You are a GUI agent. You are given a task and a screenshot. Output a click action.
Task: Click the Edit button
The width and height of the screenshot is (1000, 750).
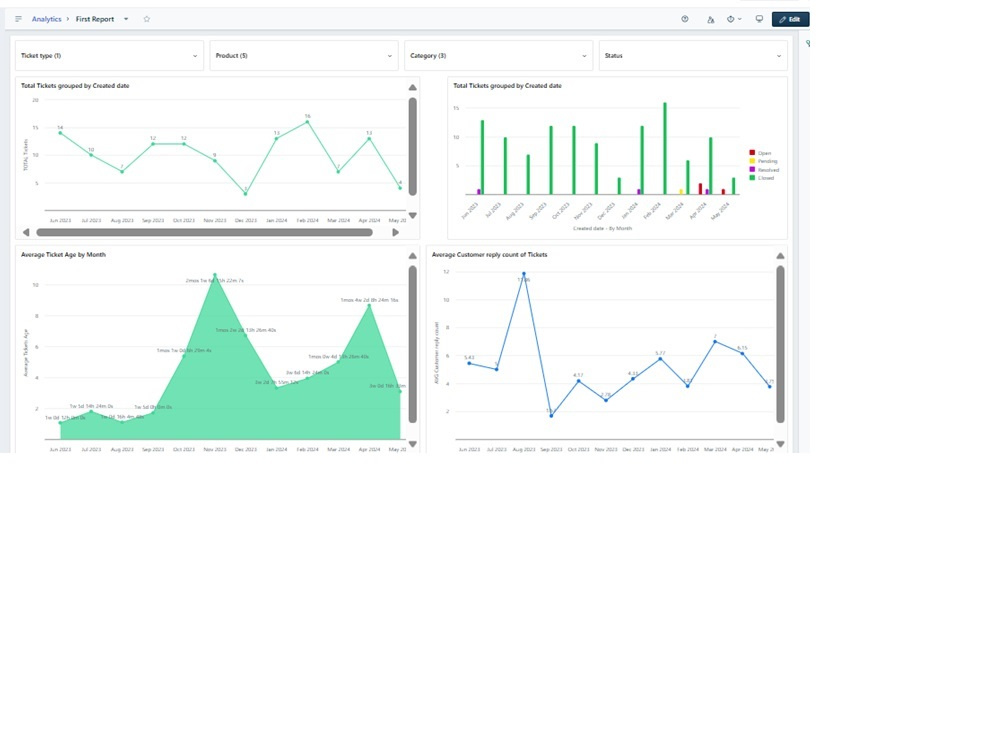tap(790, 19)
